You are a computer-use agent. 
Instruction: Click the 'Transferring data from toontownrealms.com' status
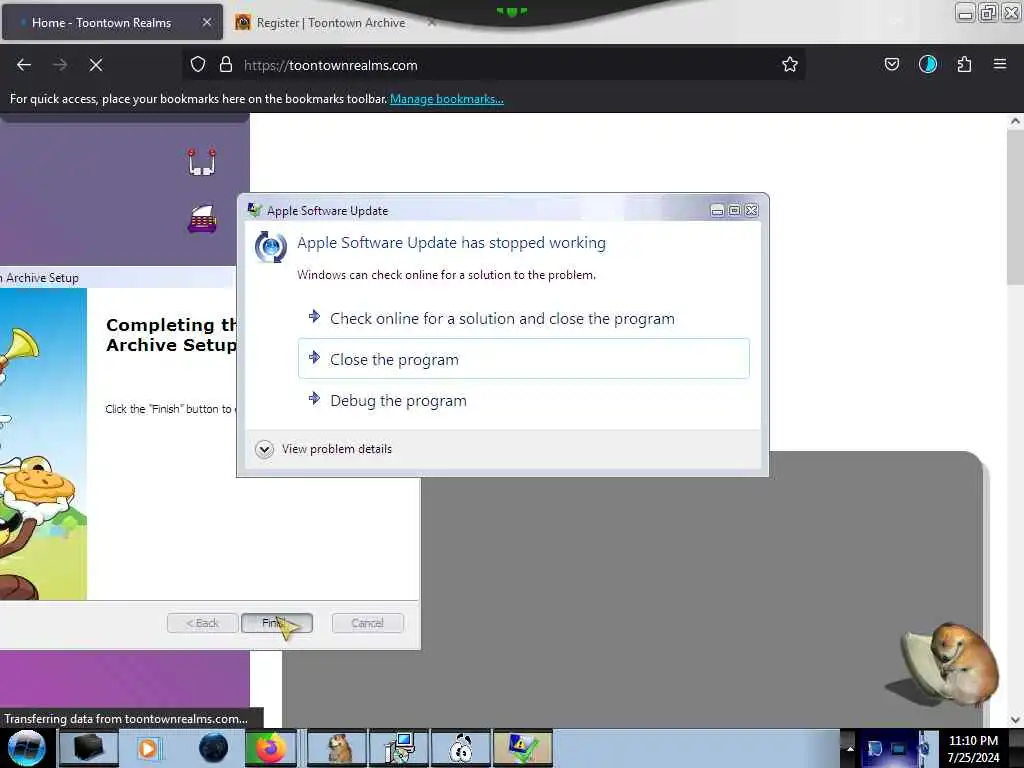pos(126,718)
